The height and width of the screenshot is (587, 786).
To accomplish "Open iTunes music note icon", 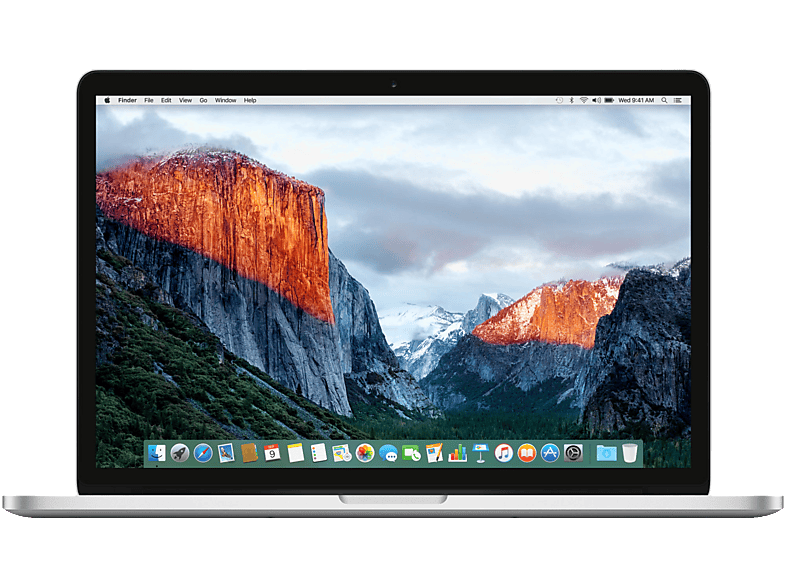I will coord(504,453).
